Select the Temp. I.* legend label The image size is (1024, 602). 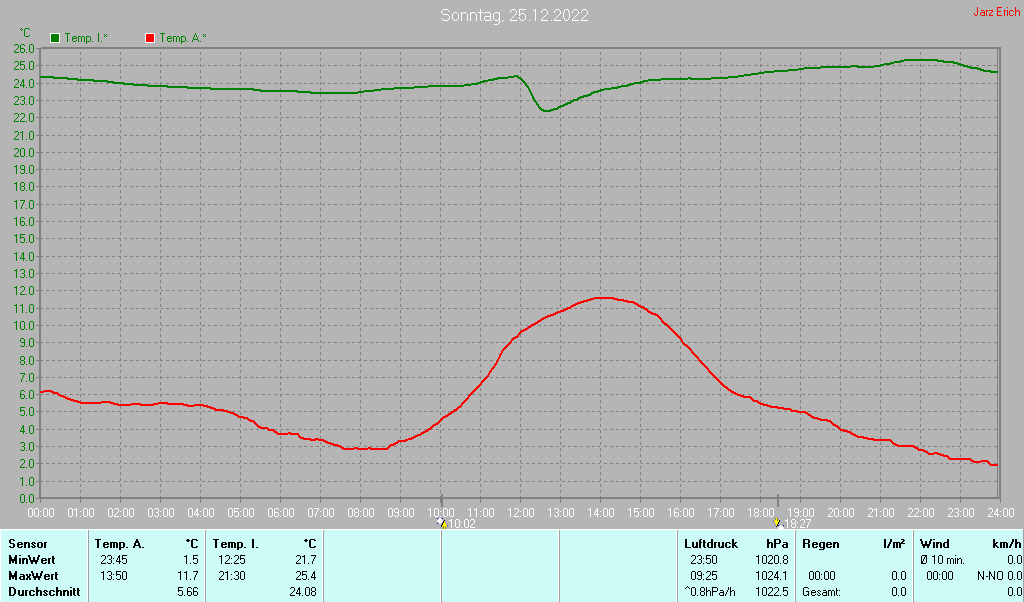[x=86, y=38]
